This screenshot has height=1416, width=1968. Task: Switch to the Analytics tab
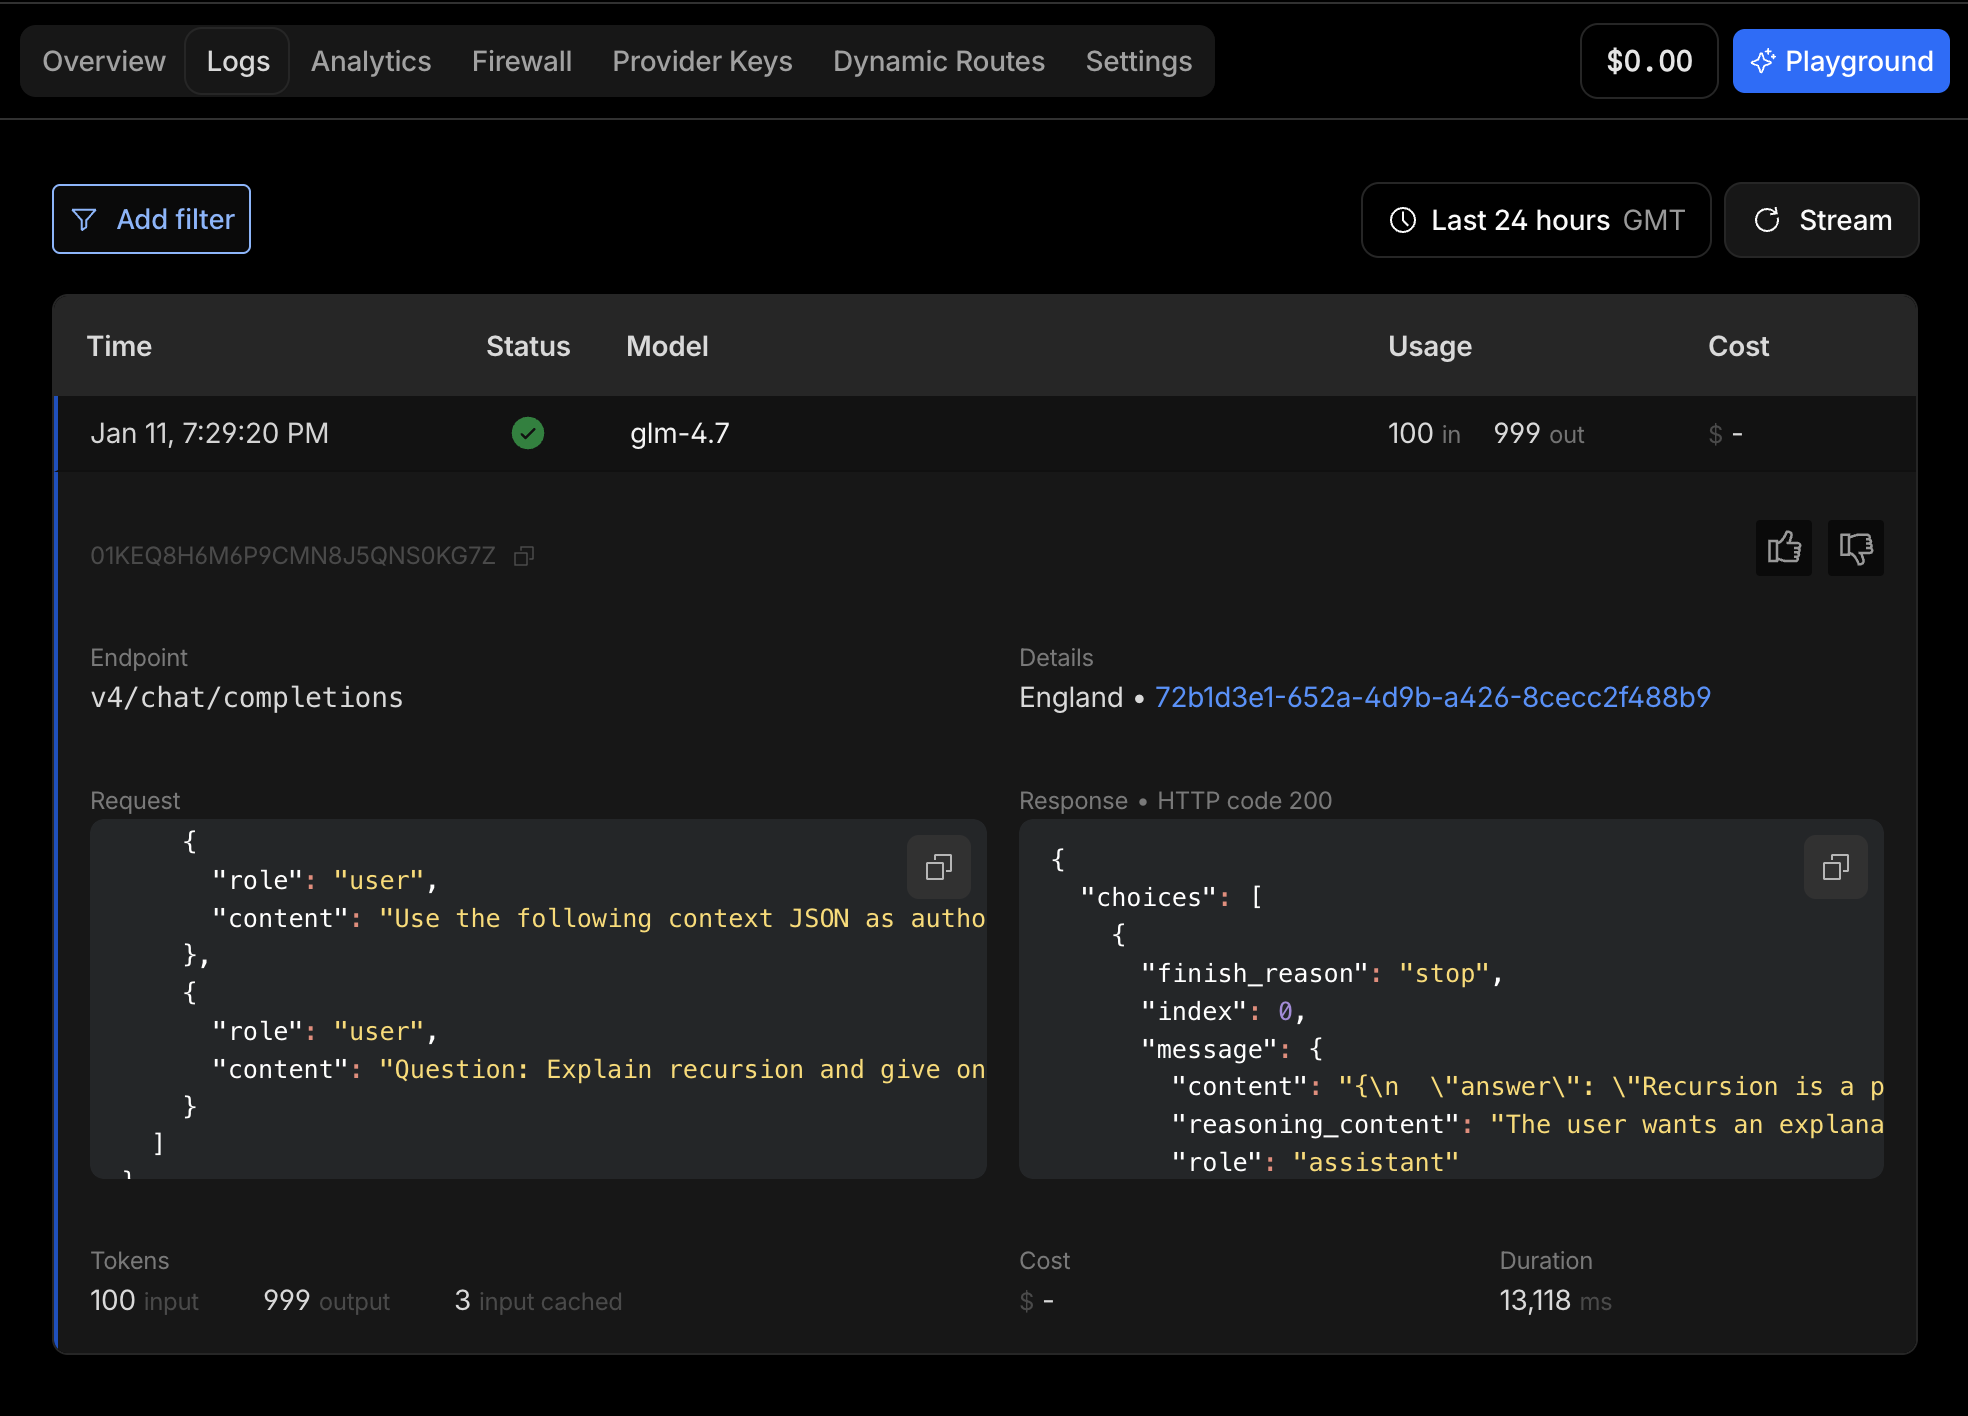pos(371,61)
